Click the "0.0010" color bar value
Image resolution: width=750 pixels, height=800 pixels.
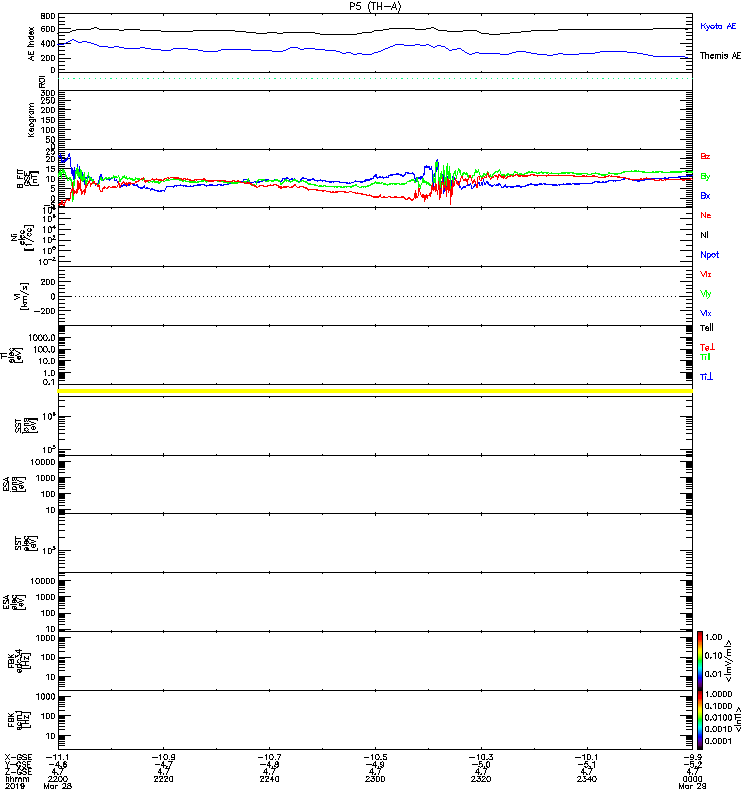click(718, 729)
